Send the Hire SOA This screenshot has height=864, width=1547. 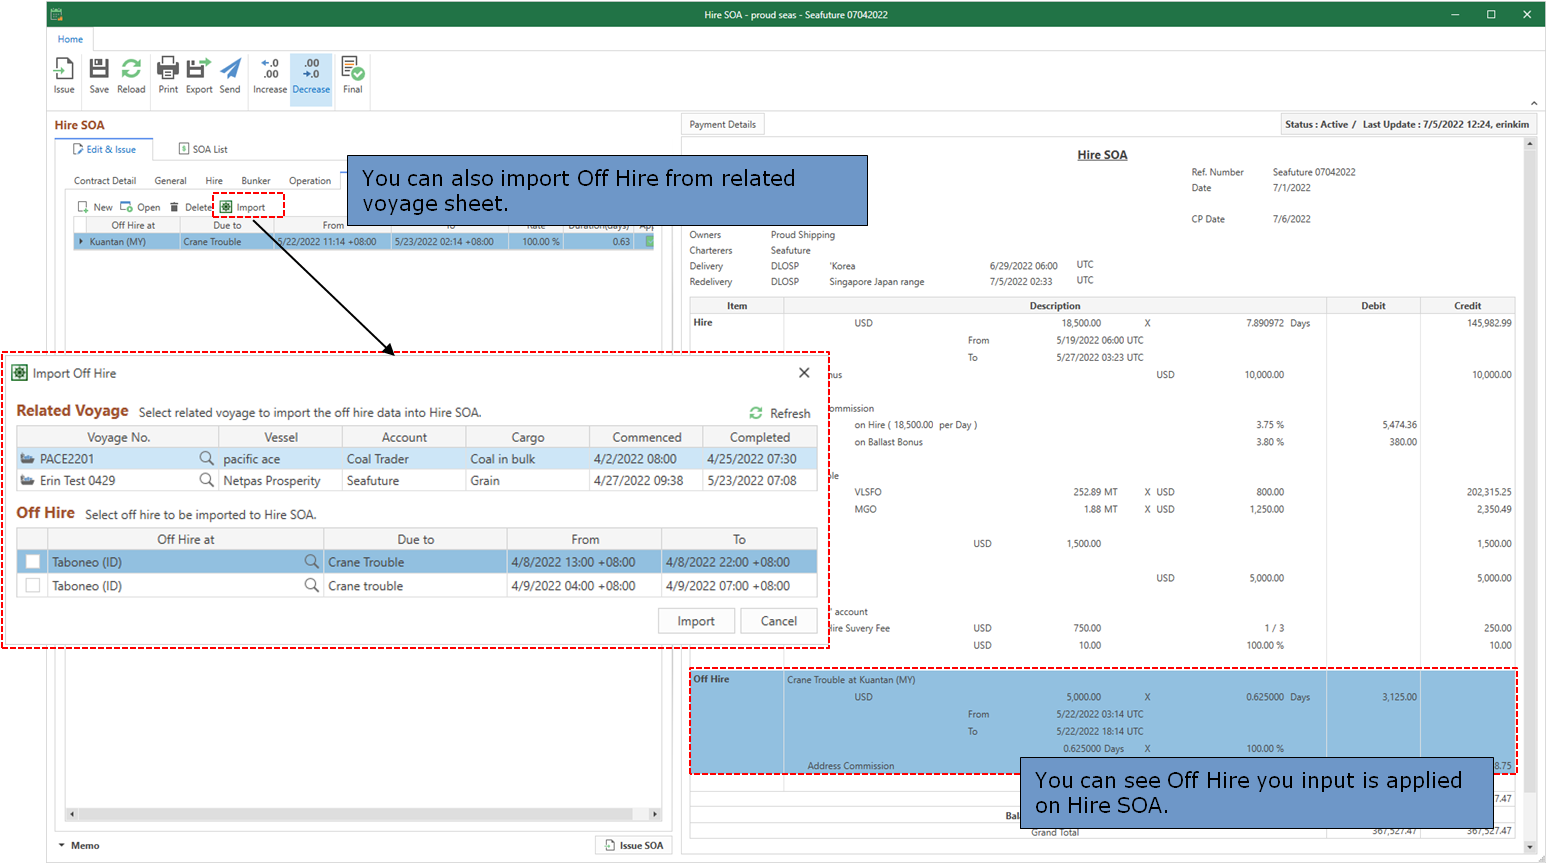pos(230,76)
